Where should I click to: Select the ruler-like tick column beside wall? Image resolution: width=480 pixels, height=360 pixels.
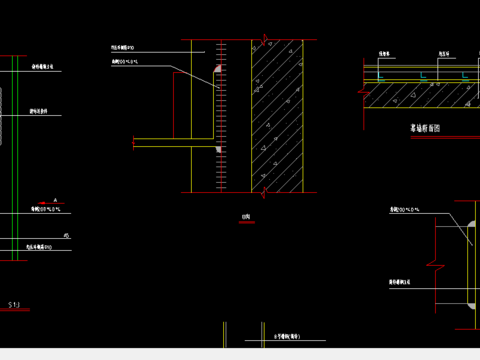click(x=221, y=116)
